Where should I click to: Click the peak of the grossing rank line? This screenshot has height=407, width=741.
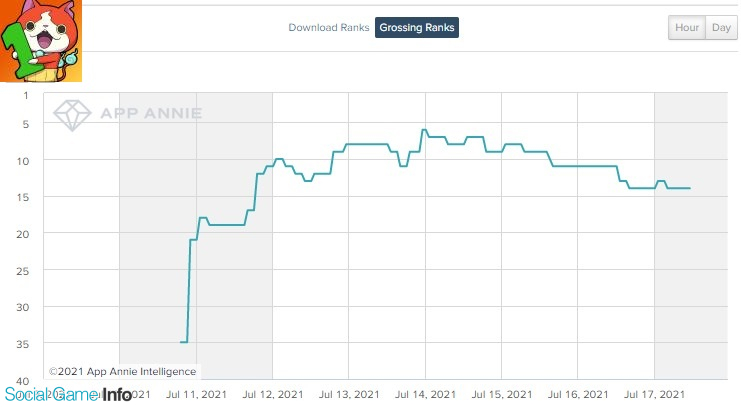(424, 130)
